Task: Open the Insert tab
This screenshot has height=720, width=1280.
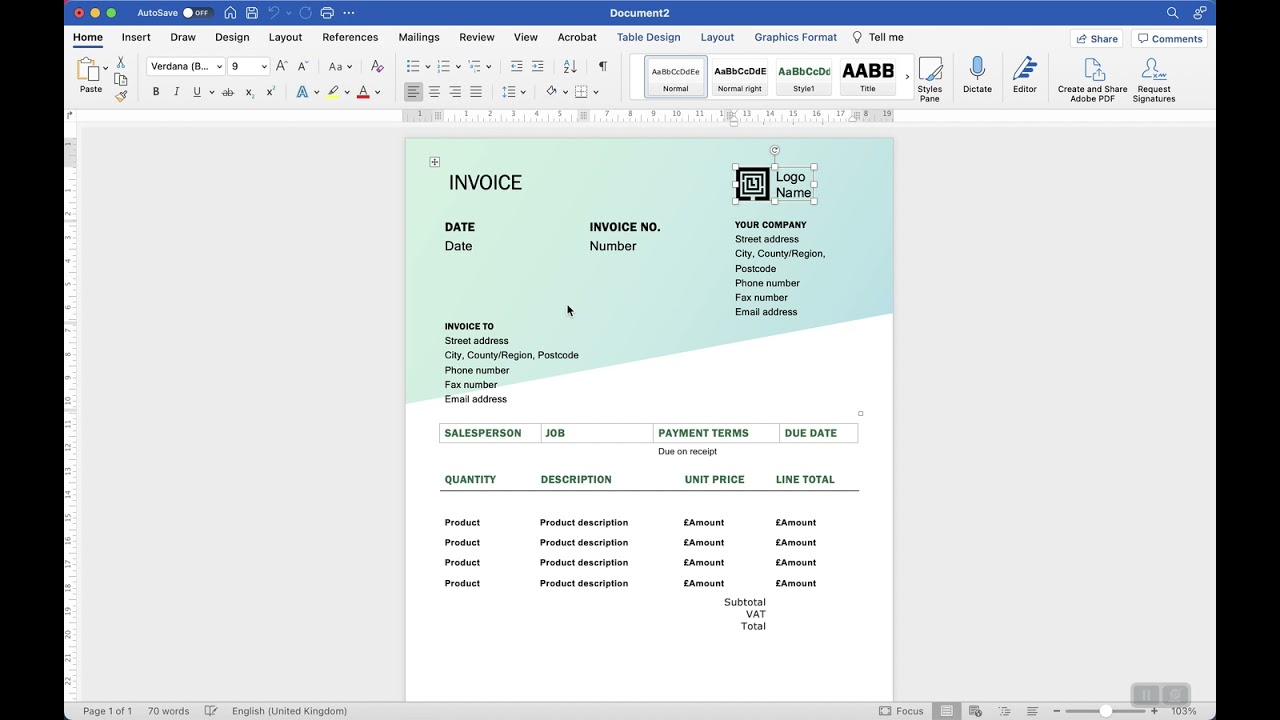Action: click(x=136, y=37)
